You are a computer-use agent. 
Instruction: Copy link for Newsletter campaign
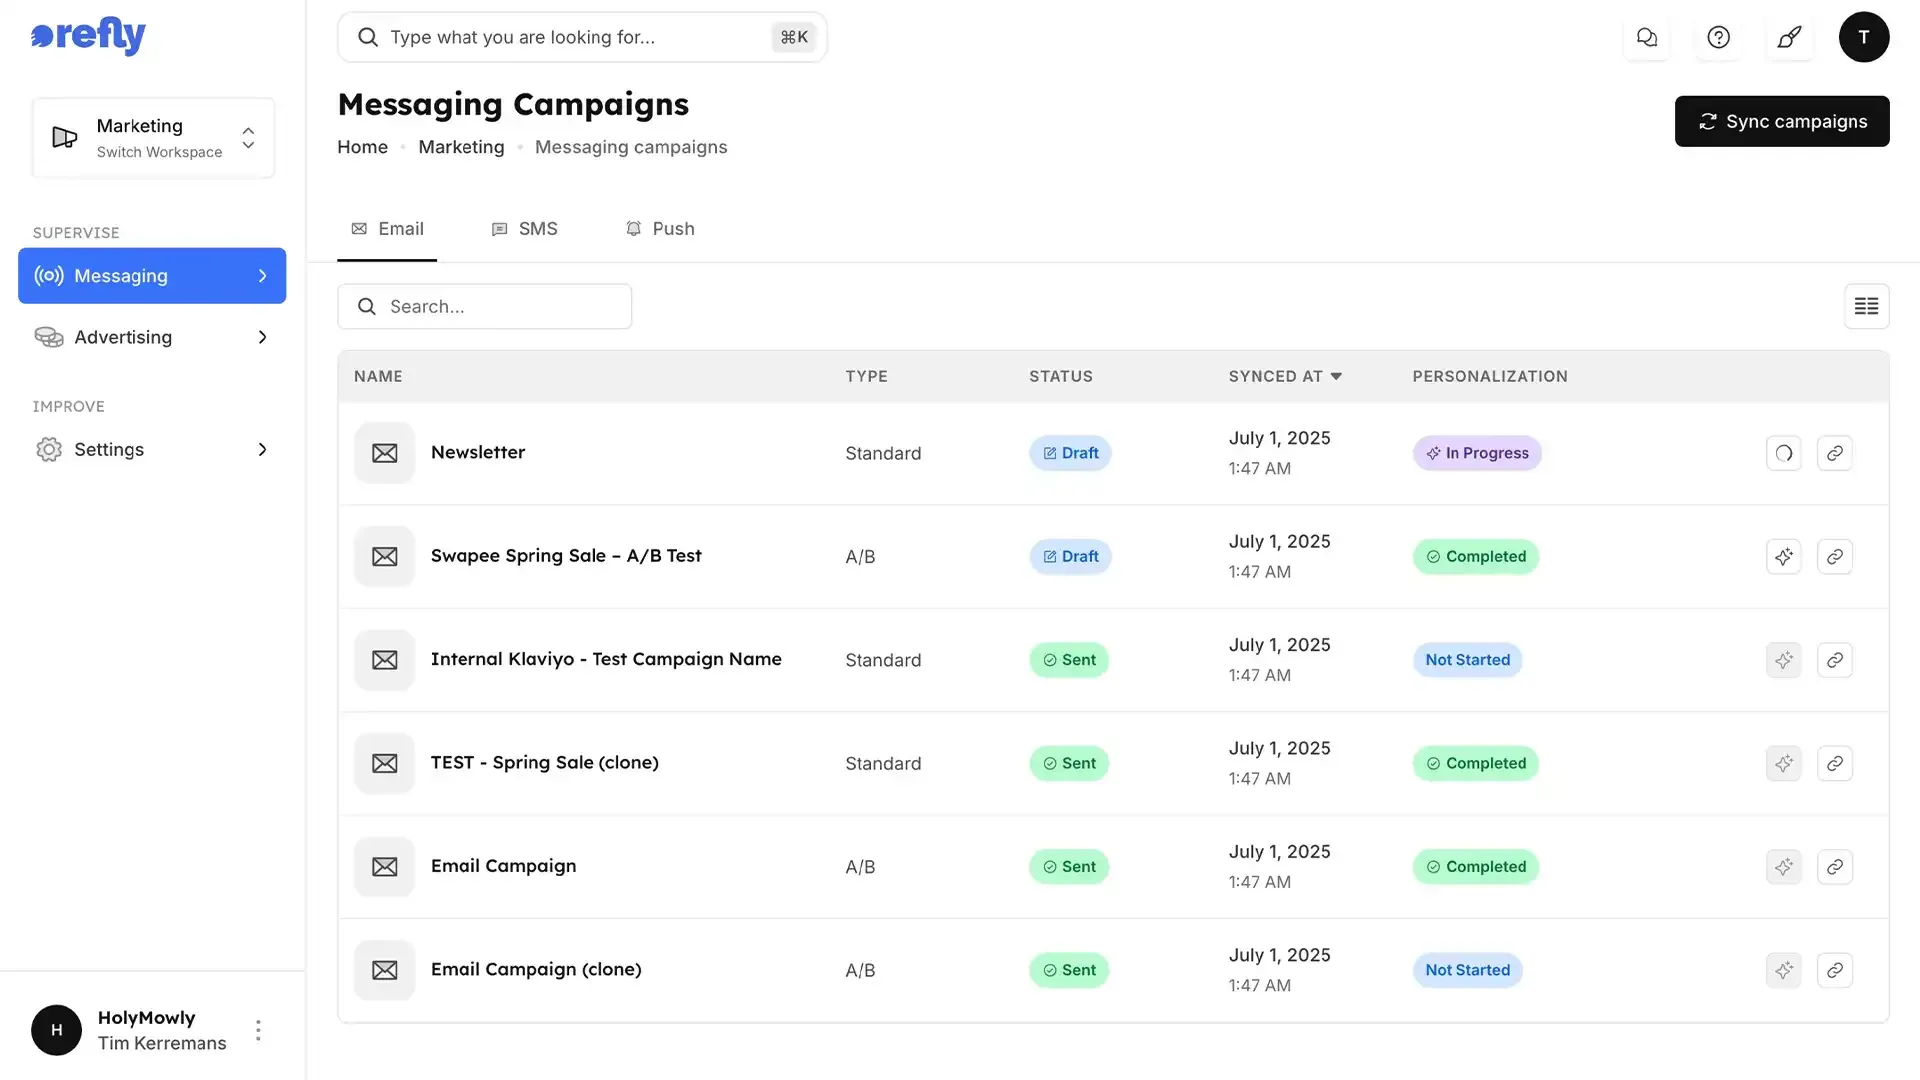click(1835, 453)
